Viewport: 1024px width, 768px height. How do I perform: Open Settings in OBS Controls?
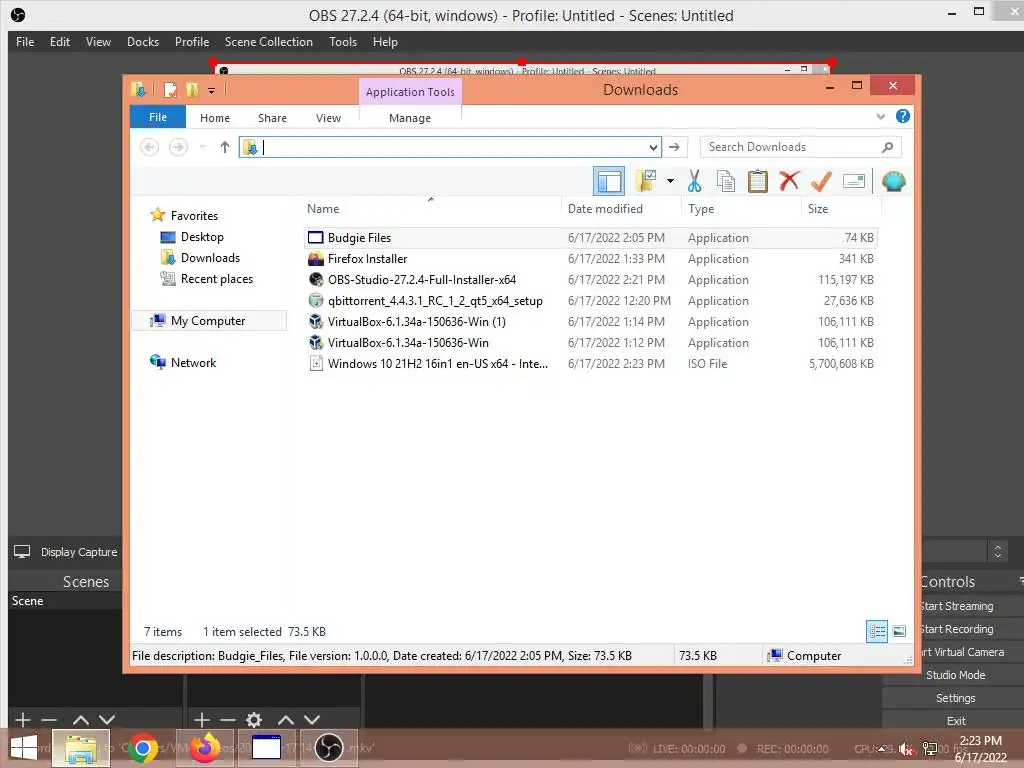pos(955,697)
